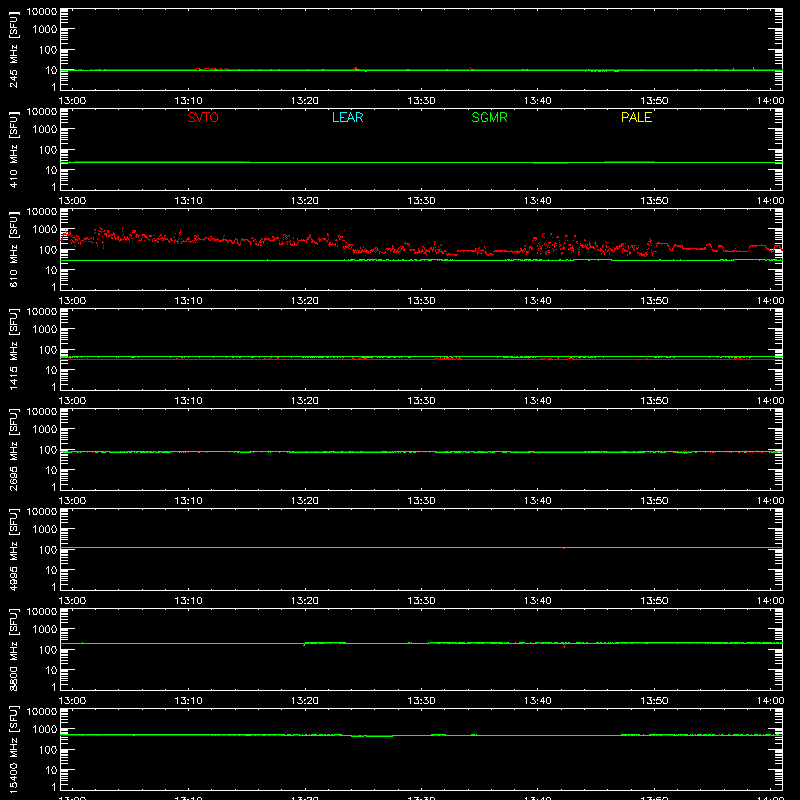Image resolution: width=800 pixels, height=800 pixels.
Task: Click the 2695 MHz [SFU] axis title
Action: click(13, 450)
